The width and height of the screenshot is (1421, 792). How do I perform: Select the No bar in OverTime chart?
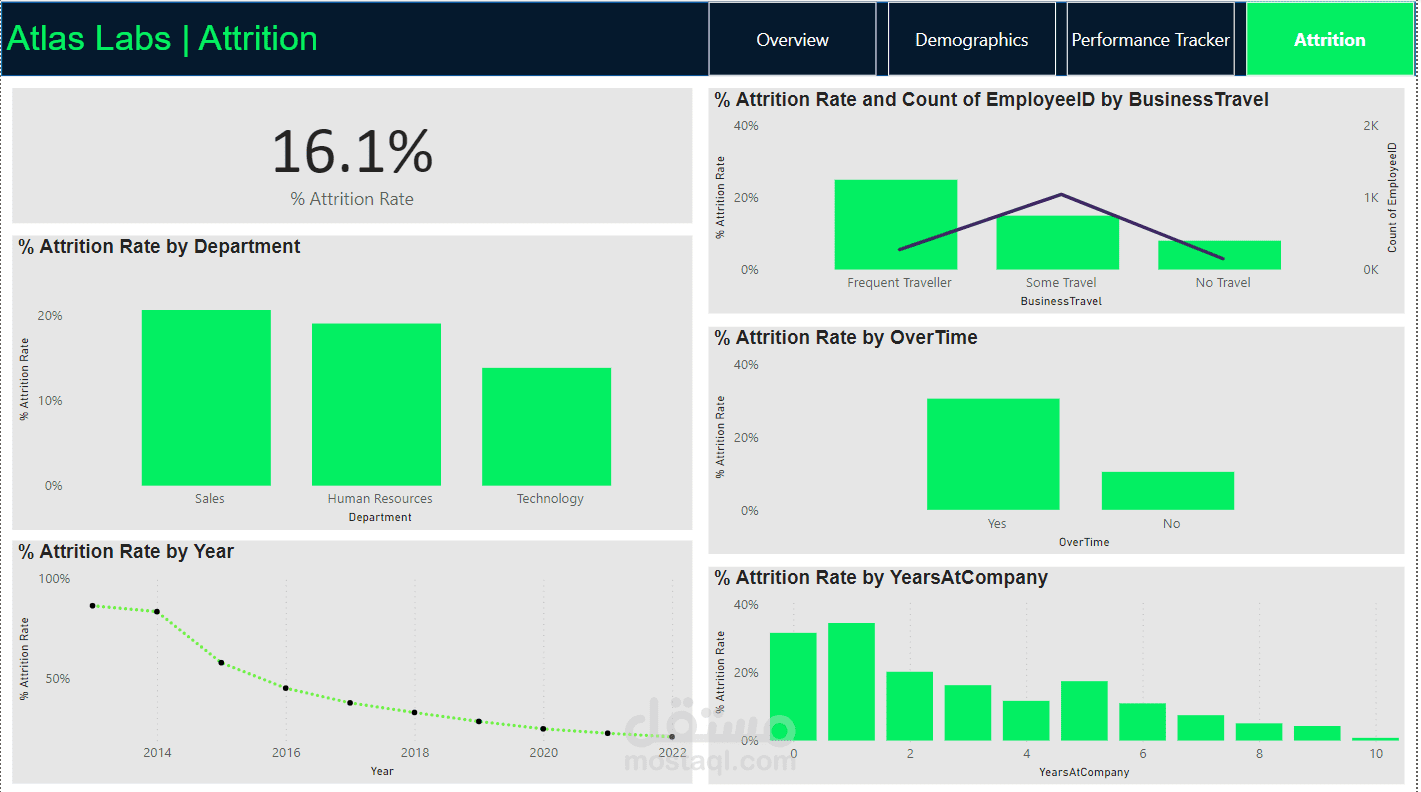point(1168,491)
